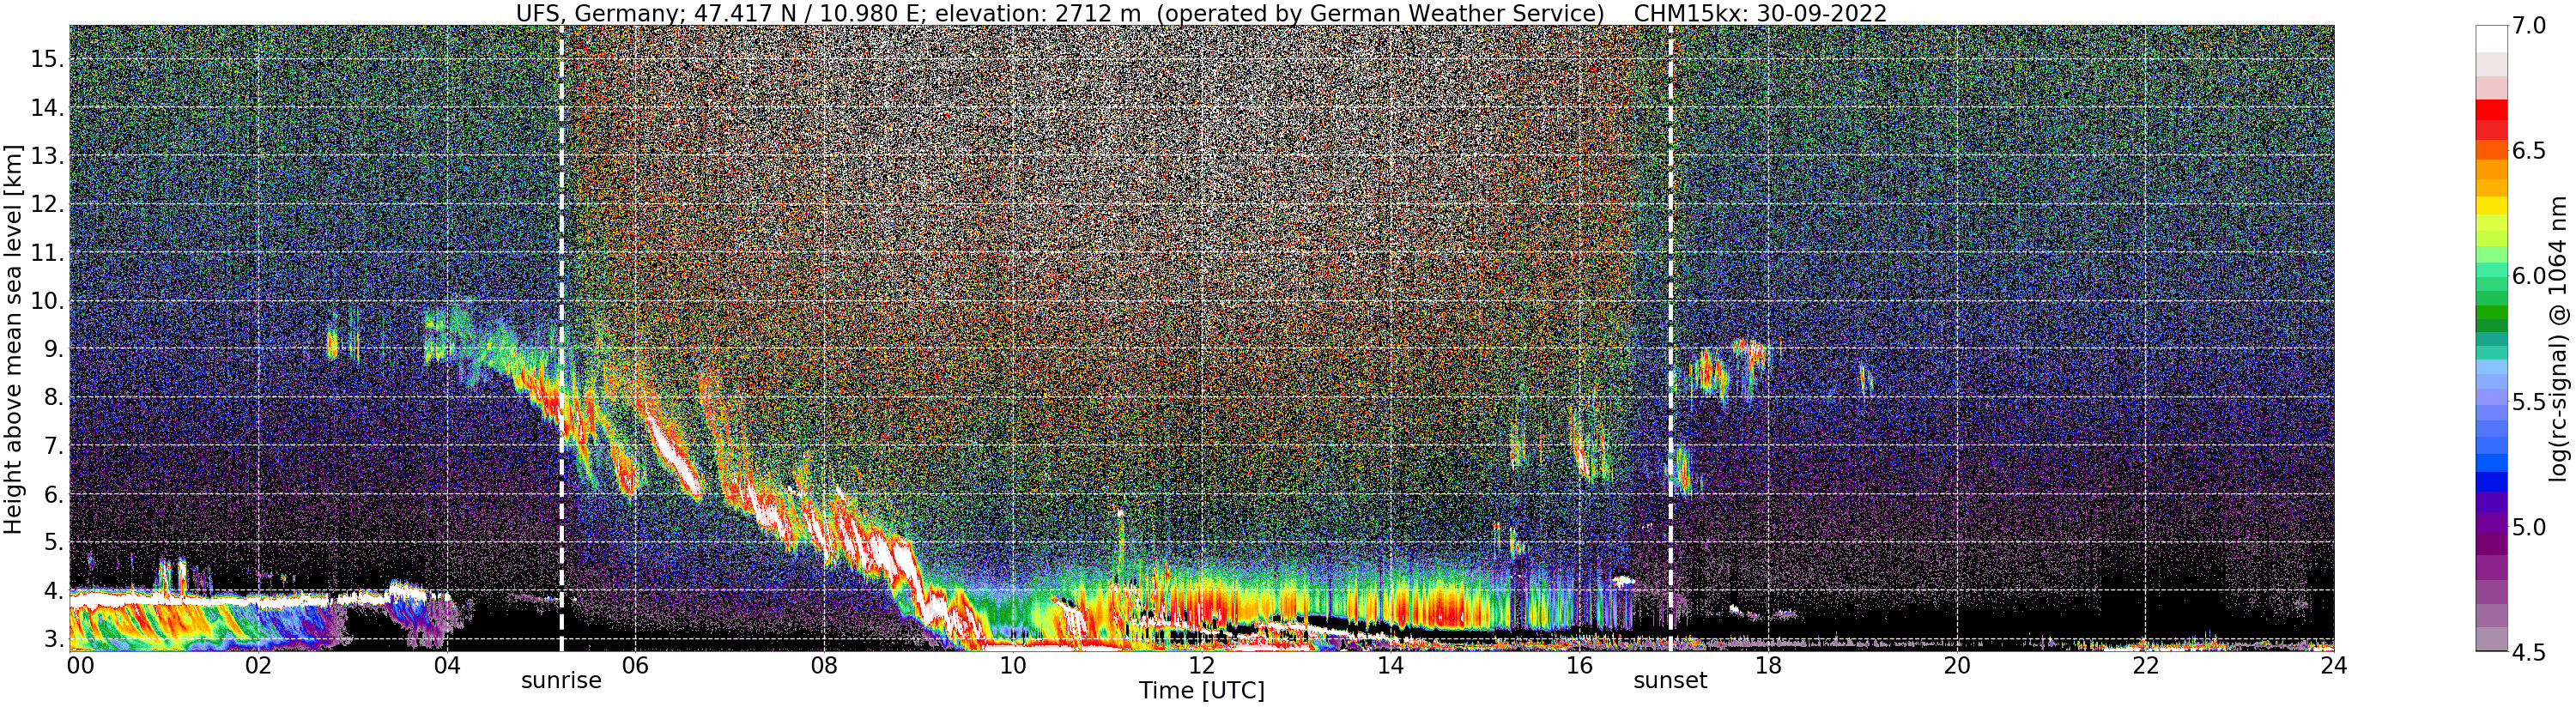The image size is (2576, 707).
Task: Click the x-axis tick label '00'
Action: 80,666
